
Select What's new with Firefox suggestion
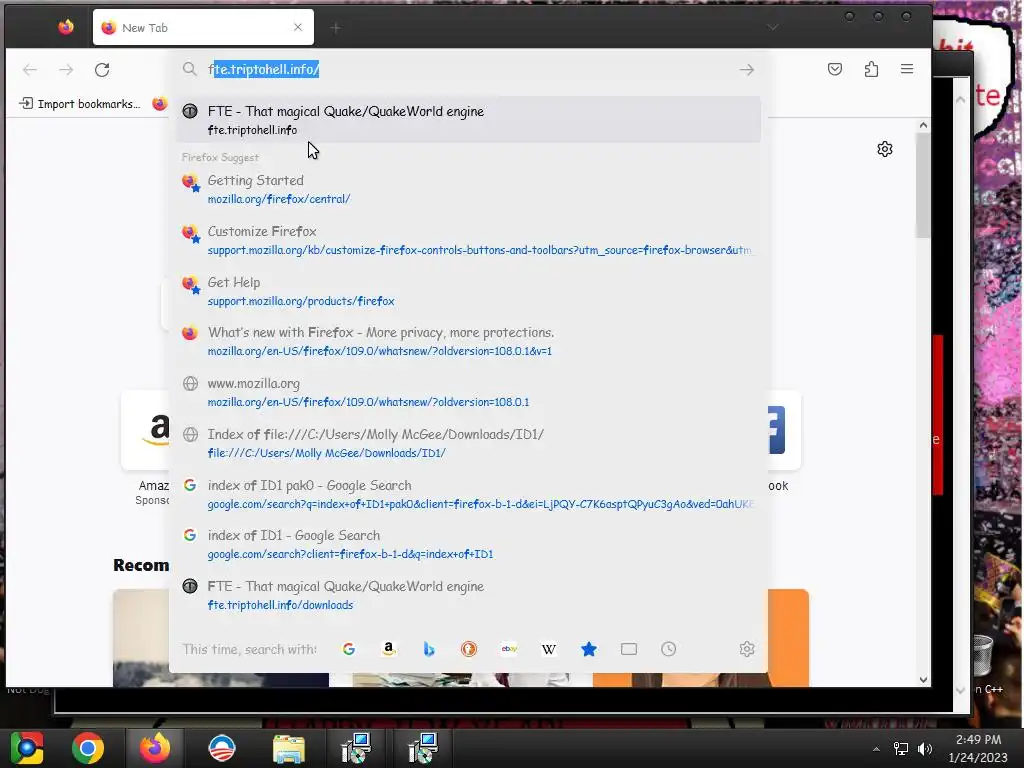pyautogui.click(x=468, y=342)
